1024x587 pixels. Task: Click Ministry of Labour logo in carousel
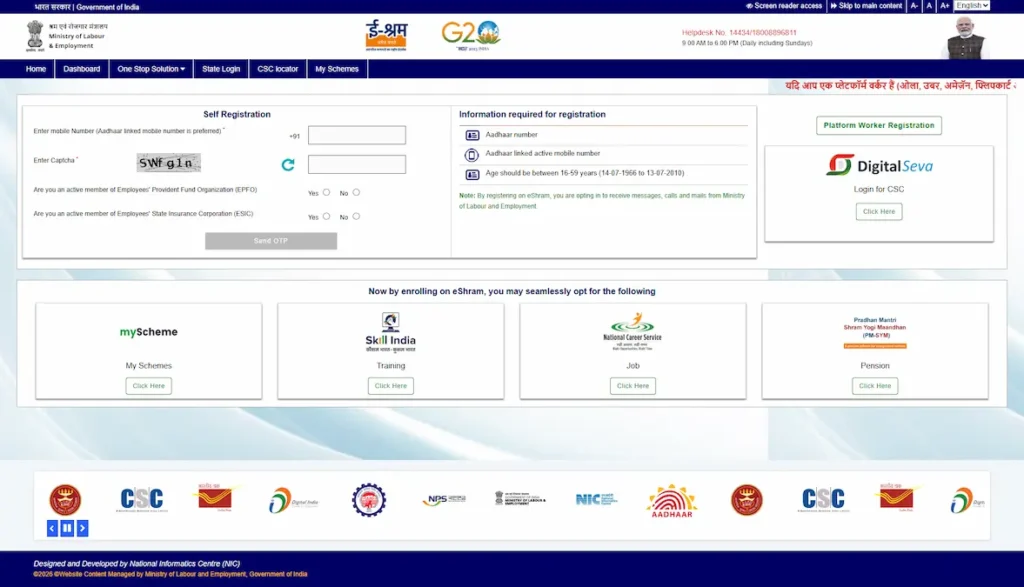(x=520, y=499)
